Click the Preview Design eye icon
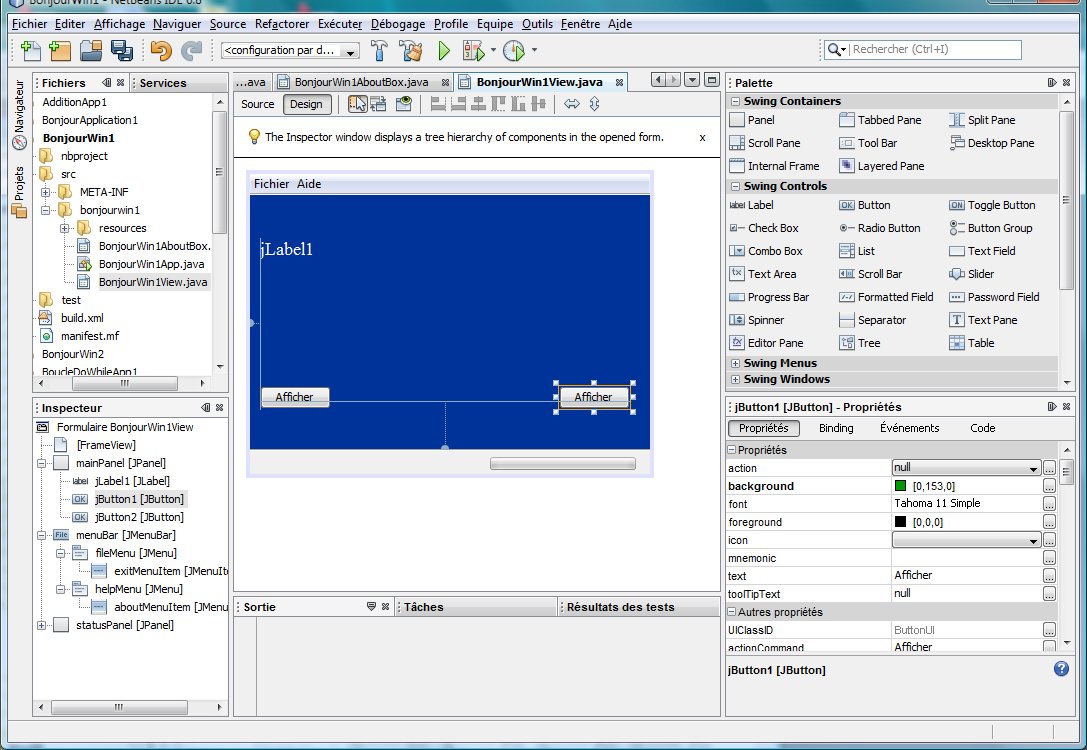The height and width of the screenshot is (750, 1087). pyautogui.click(x=403, y=104)
